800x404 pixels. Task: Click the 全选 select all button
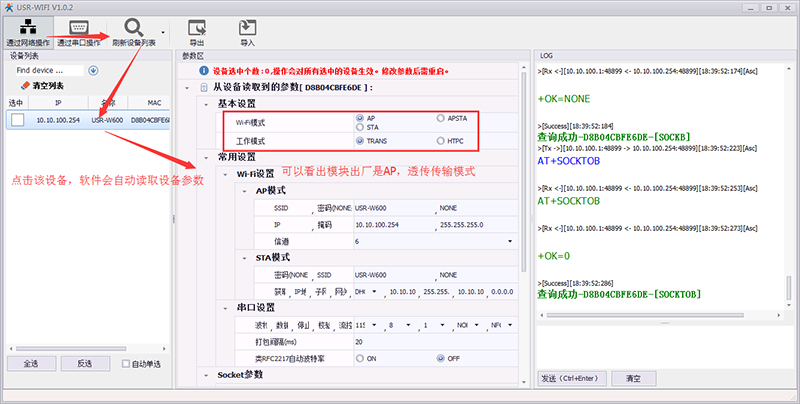tap(30, 363)
